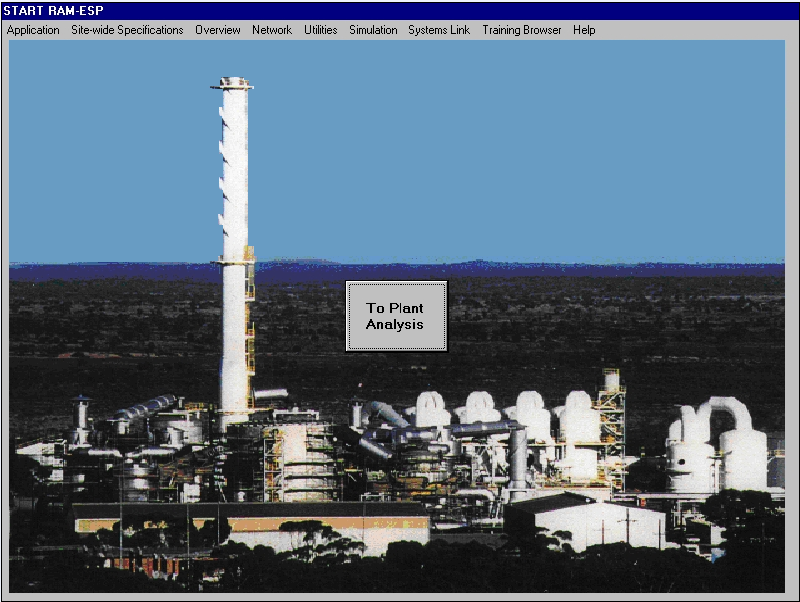Image resolution: width=800 pixels, height=602 pixels.
Task: Open the Overview menu
Action: [218, 30]
